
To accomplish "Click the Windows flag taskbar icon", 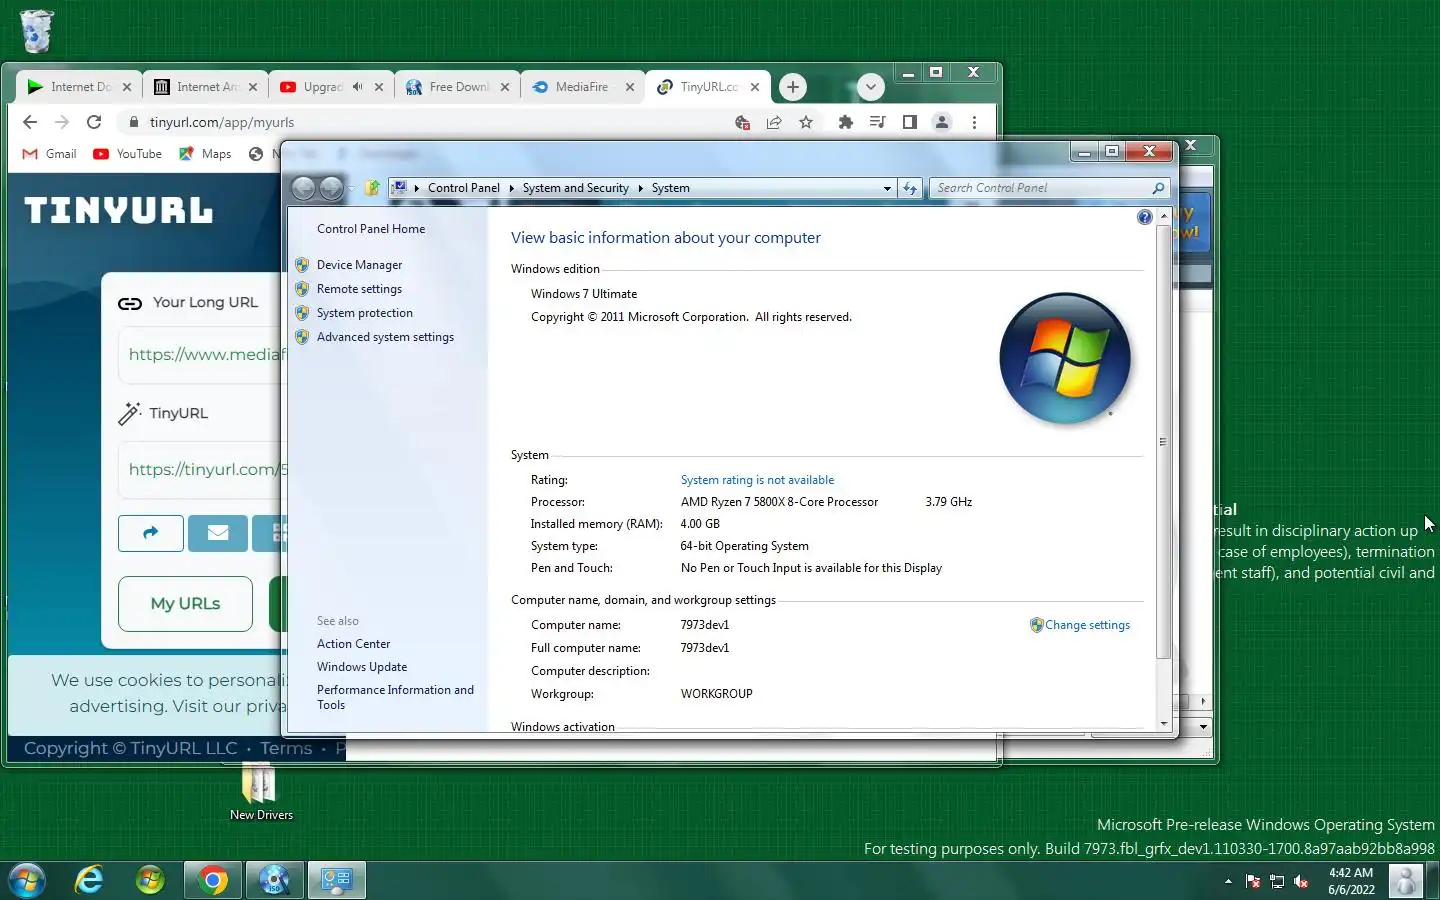I will (x=150, y=880).
